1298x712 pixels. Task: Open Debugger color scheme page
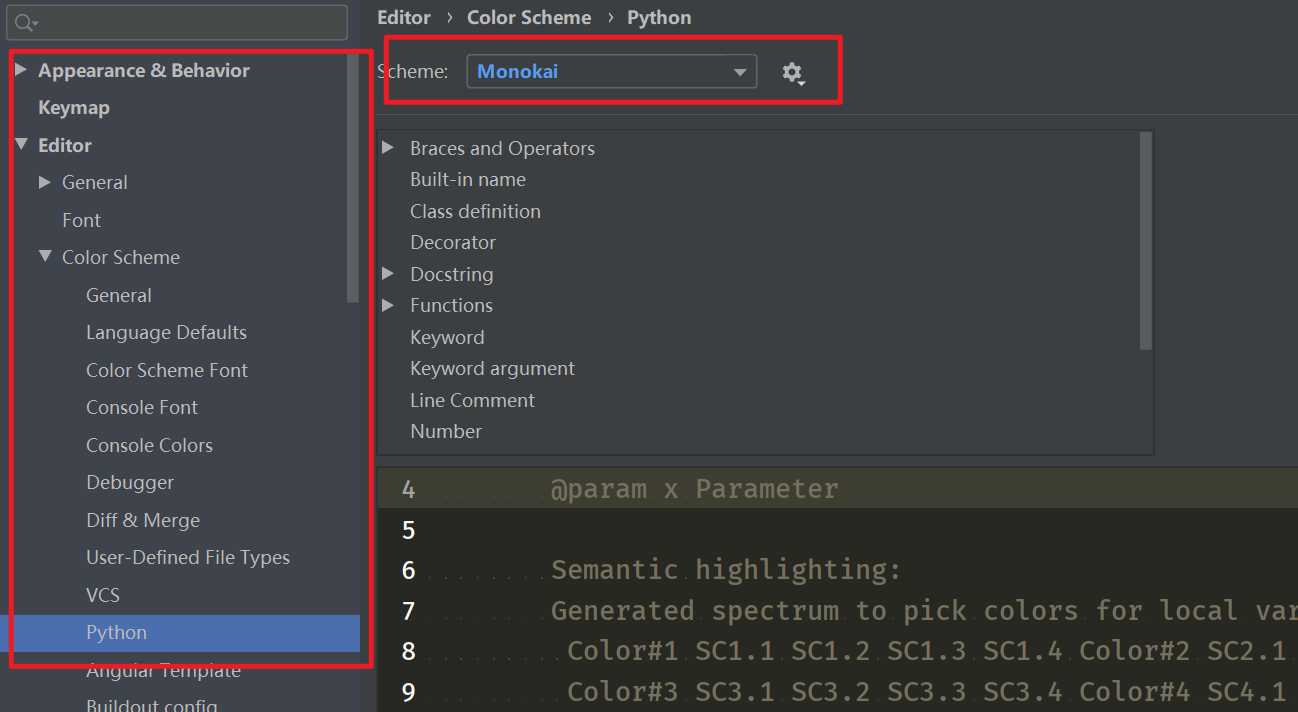(130, 483)
